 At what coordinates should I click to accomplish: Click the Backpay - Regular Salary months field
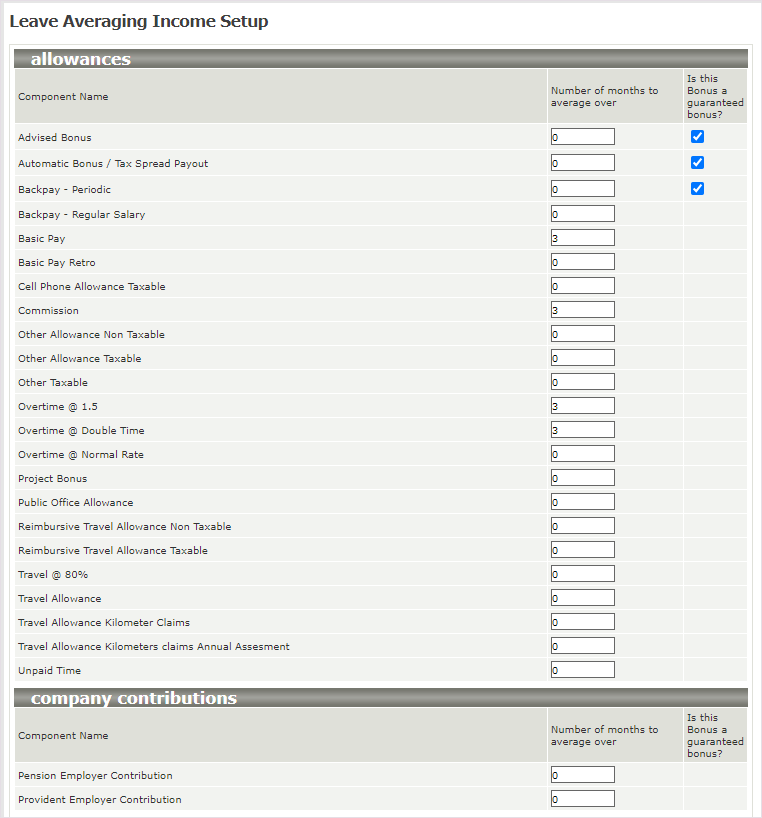[582, 214]
